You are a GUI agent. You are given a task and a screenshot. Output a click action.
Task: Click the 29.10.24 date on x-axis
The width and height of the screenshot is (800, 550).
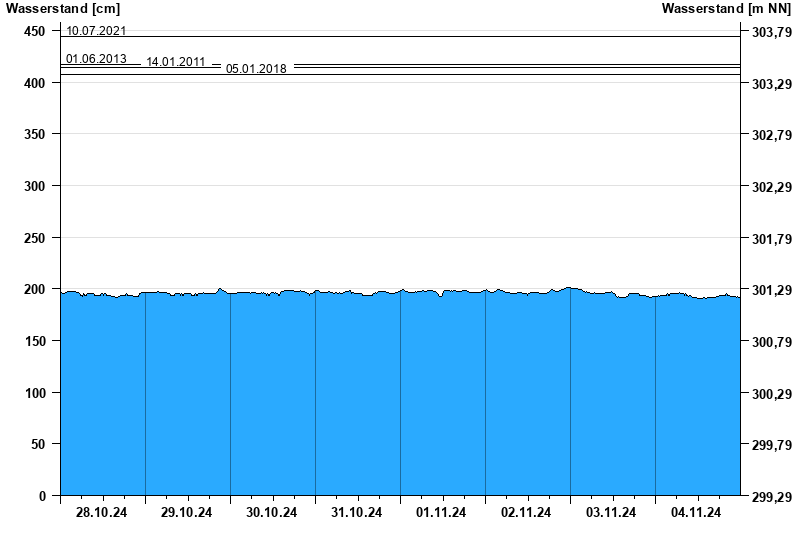pos(187,513)
